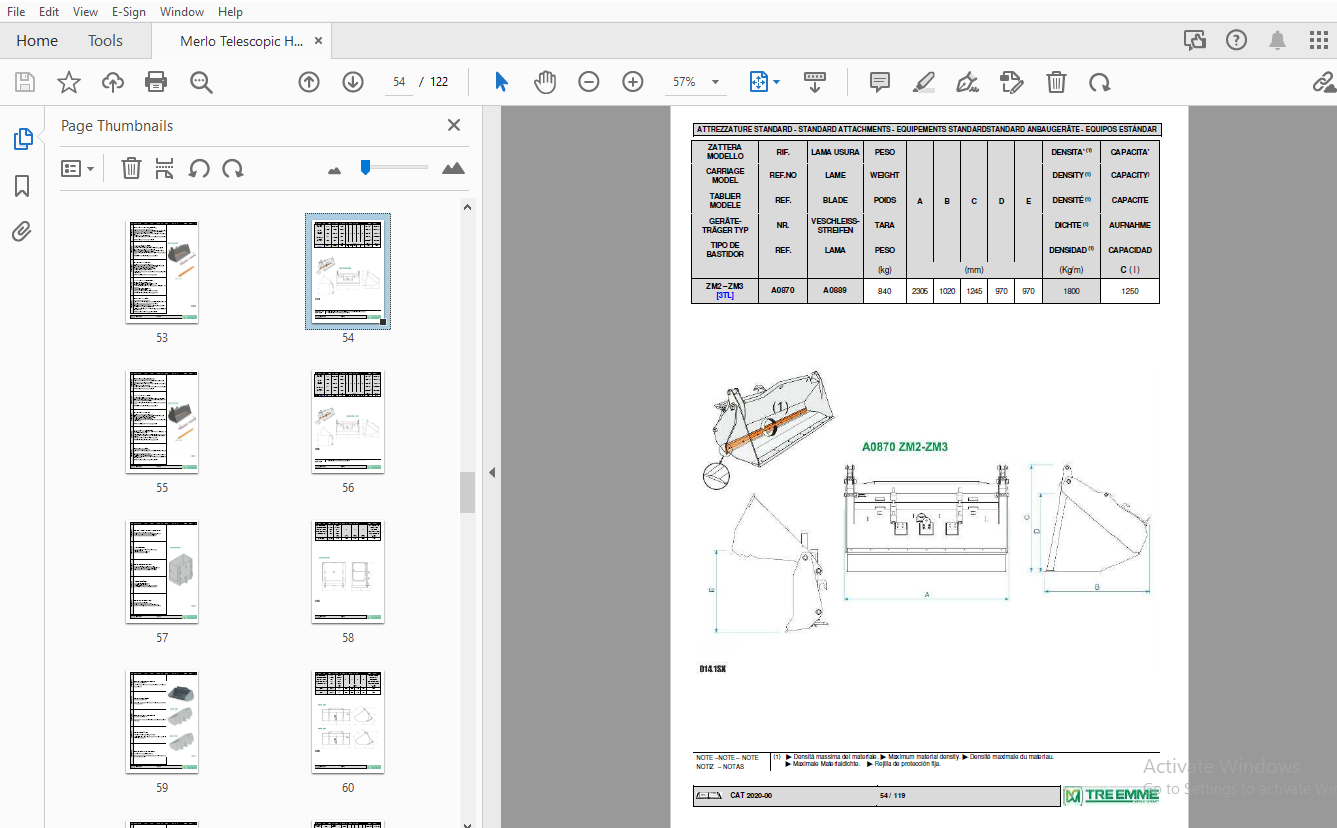
Task: Open the help question mark icon
Action: pyautogui.click(x=1236, y=41)
